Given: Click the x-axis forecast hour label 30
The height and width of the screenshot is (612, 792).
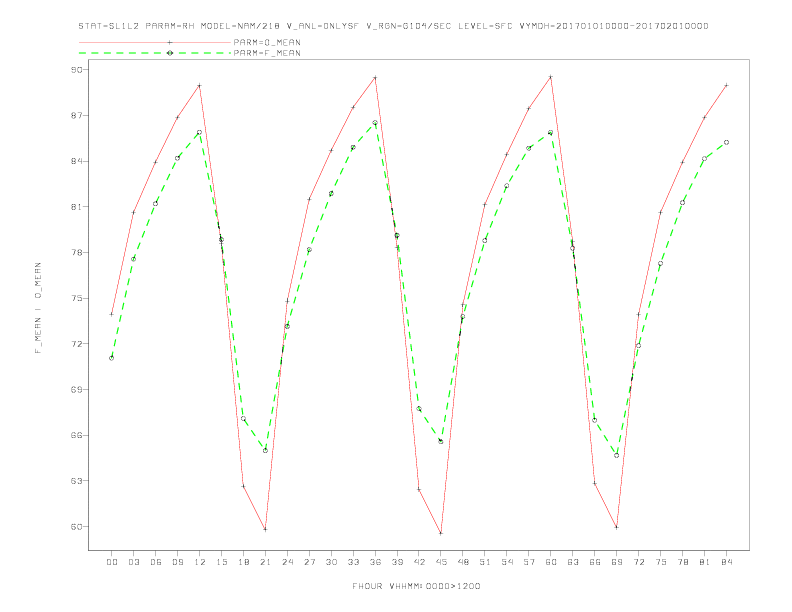Looking at the screenshot, I should 331,562.
